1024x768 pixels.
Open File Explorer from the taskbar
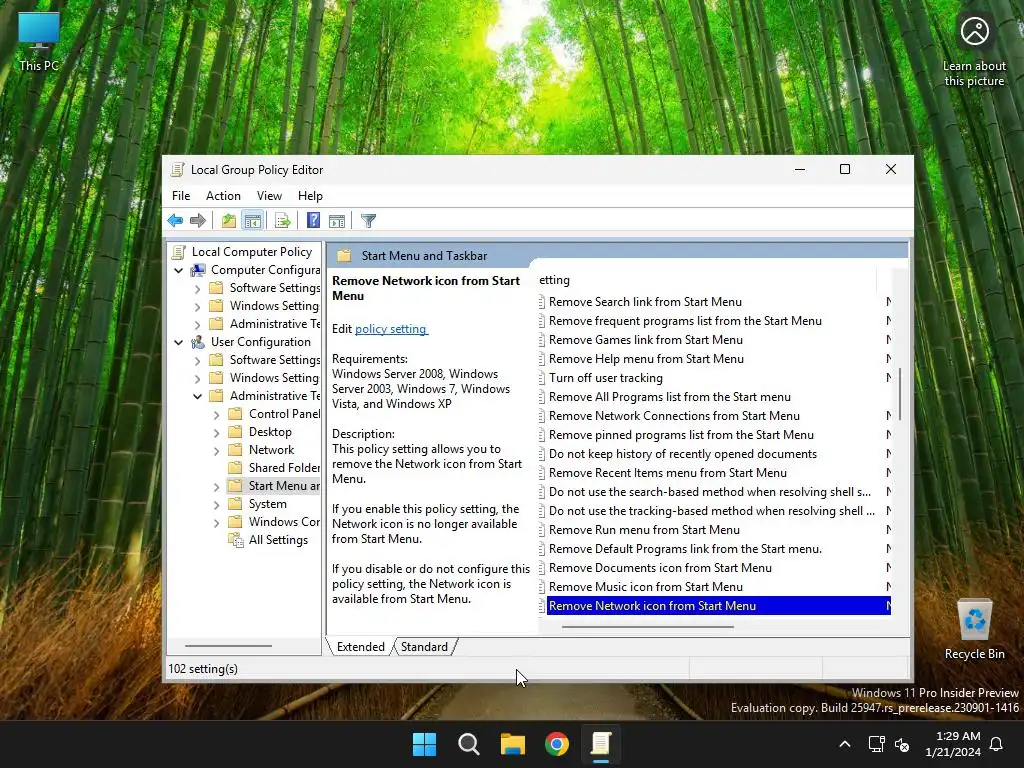tap(513, 744)
